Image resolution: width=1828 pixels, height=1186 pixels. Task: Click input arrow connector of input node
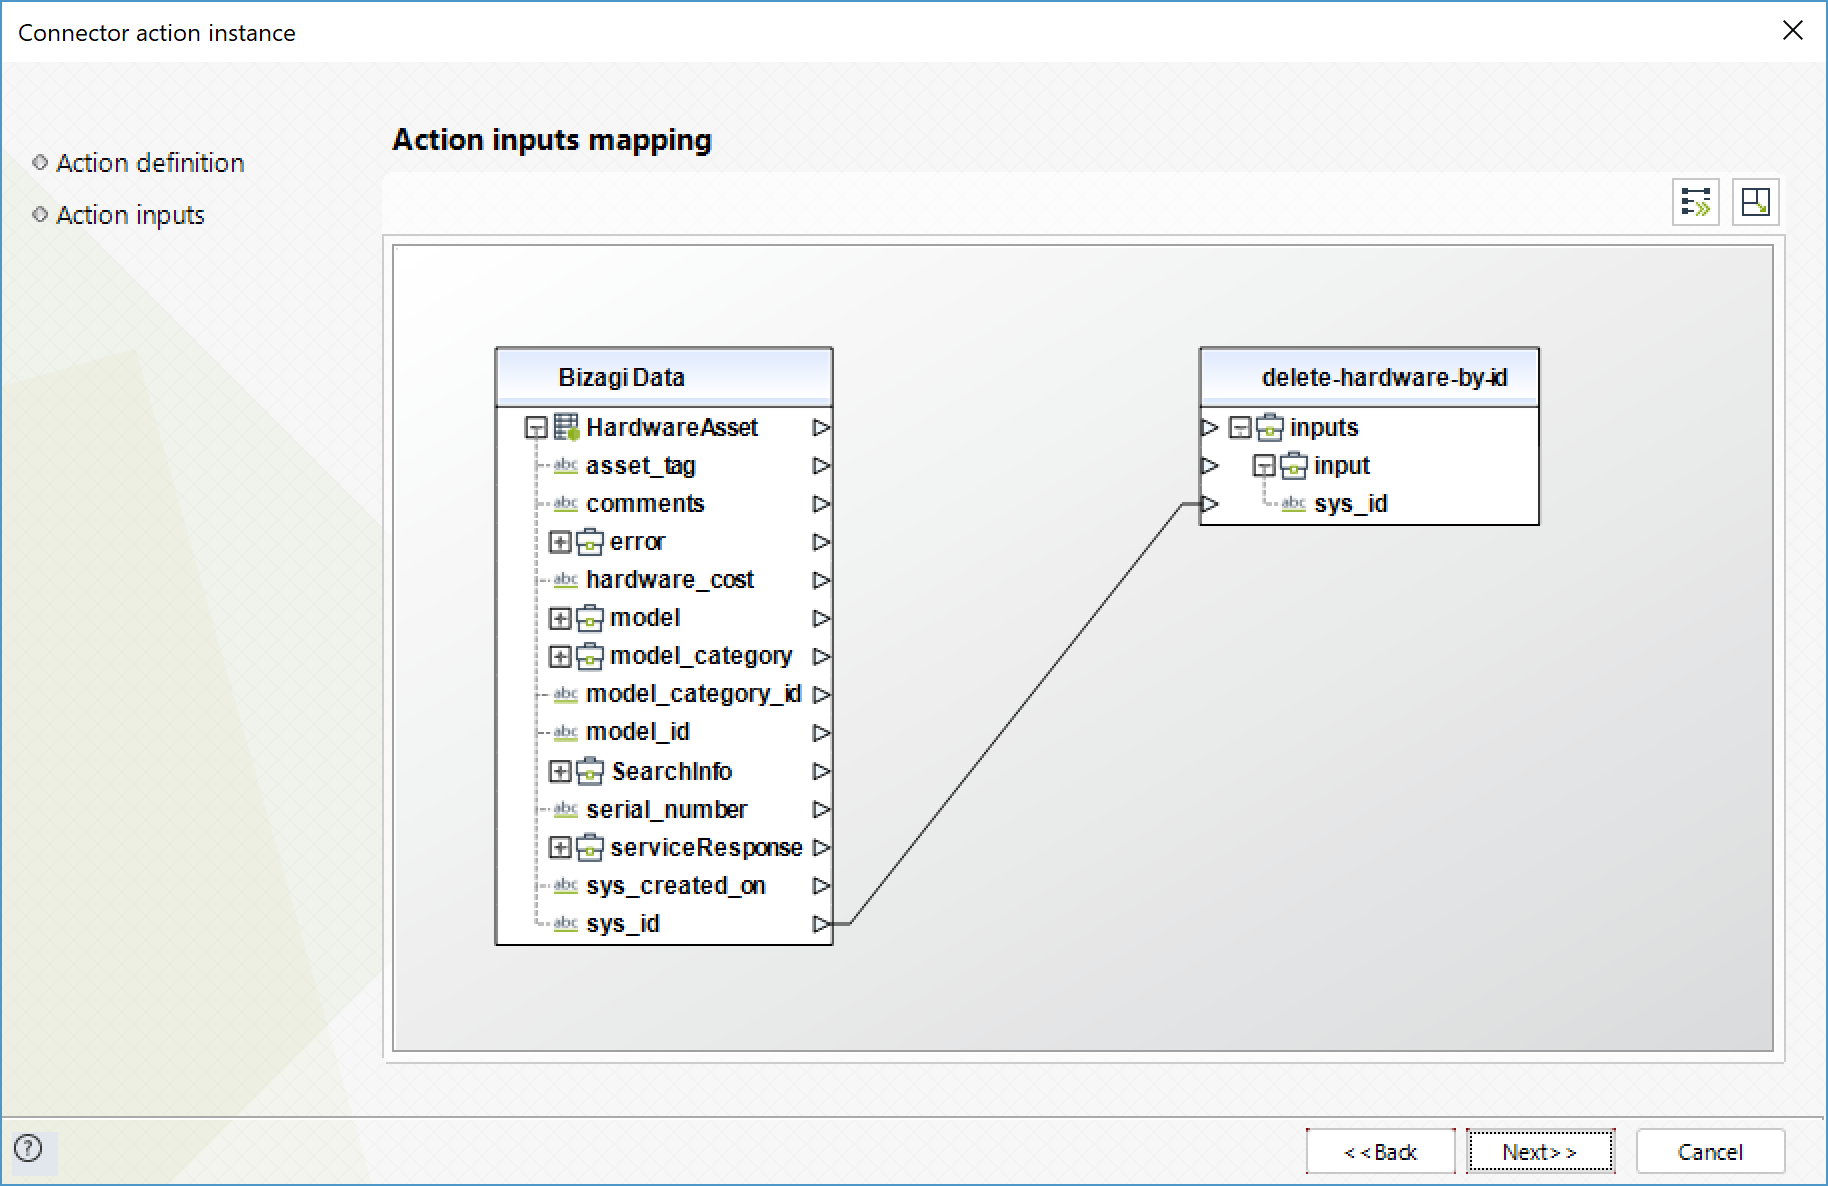point(1210,466)
